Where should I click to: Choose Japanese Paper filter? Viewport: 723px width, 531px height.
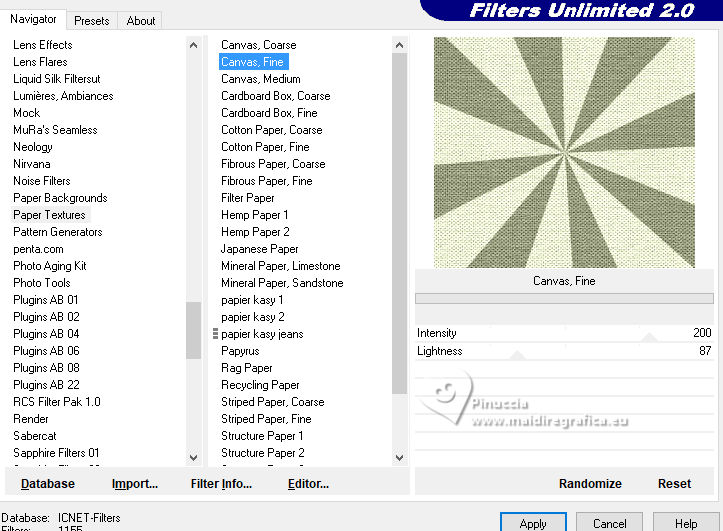pyautogui.click(x=260, y=249)
